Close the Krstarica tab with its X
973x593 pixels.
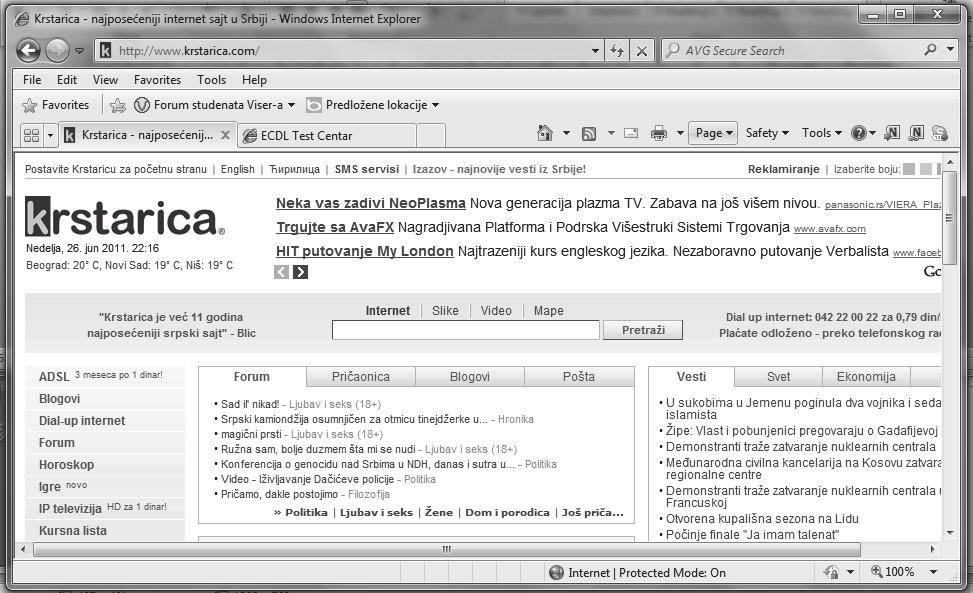[225, 135]
